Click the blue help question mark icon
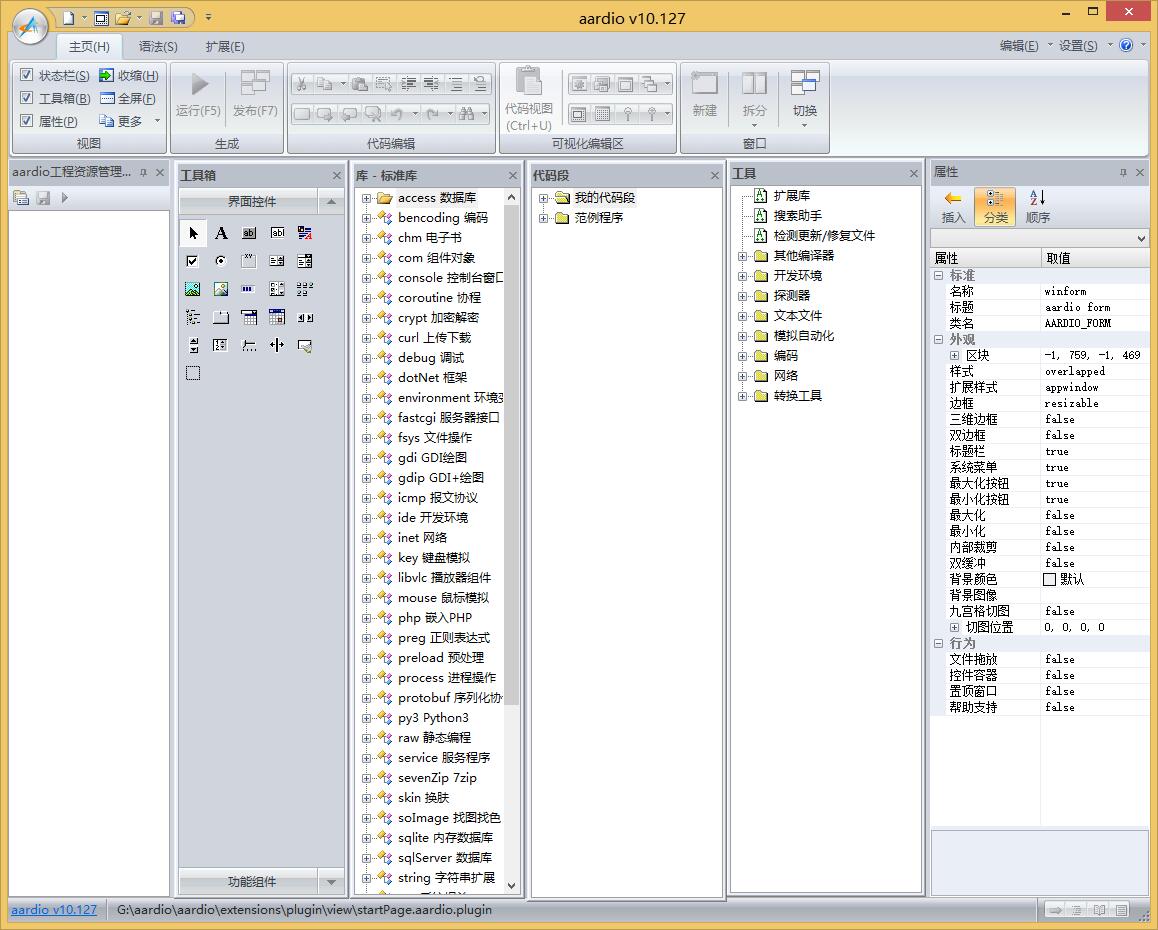1158x930 pixels. 1126,45
